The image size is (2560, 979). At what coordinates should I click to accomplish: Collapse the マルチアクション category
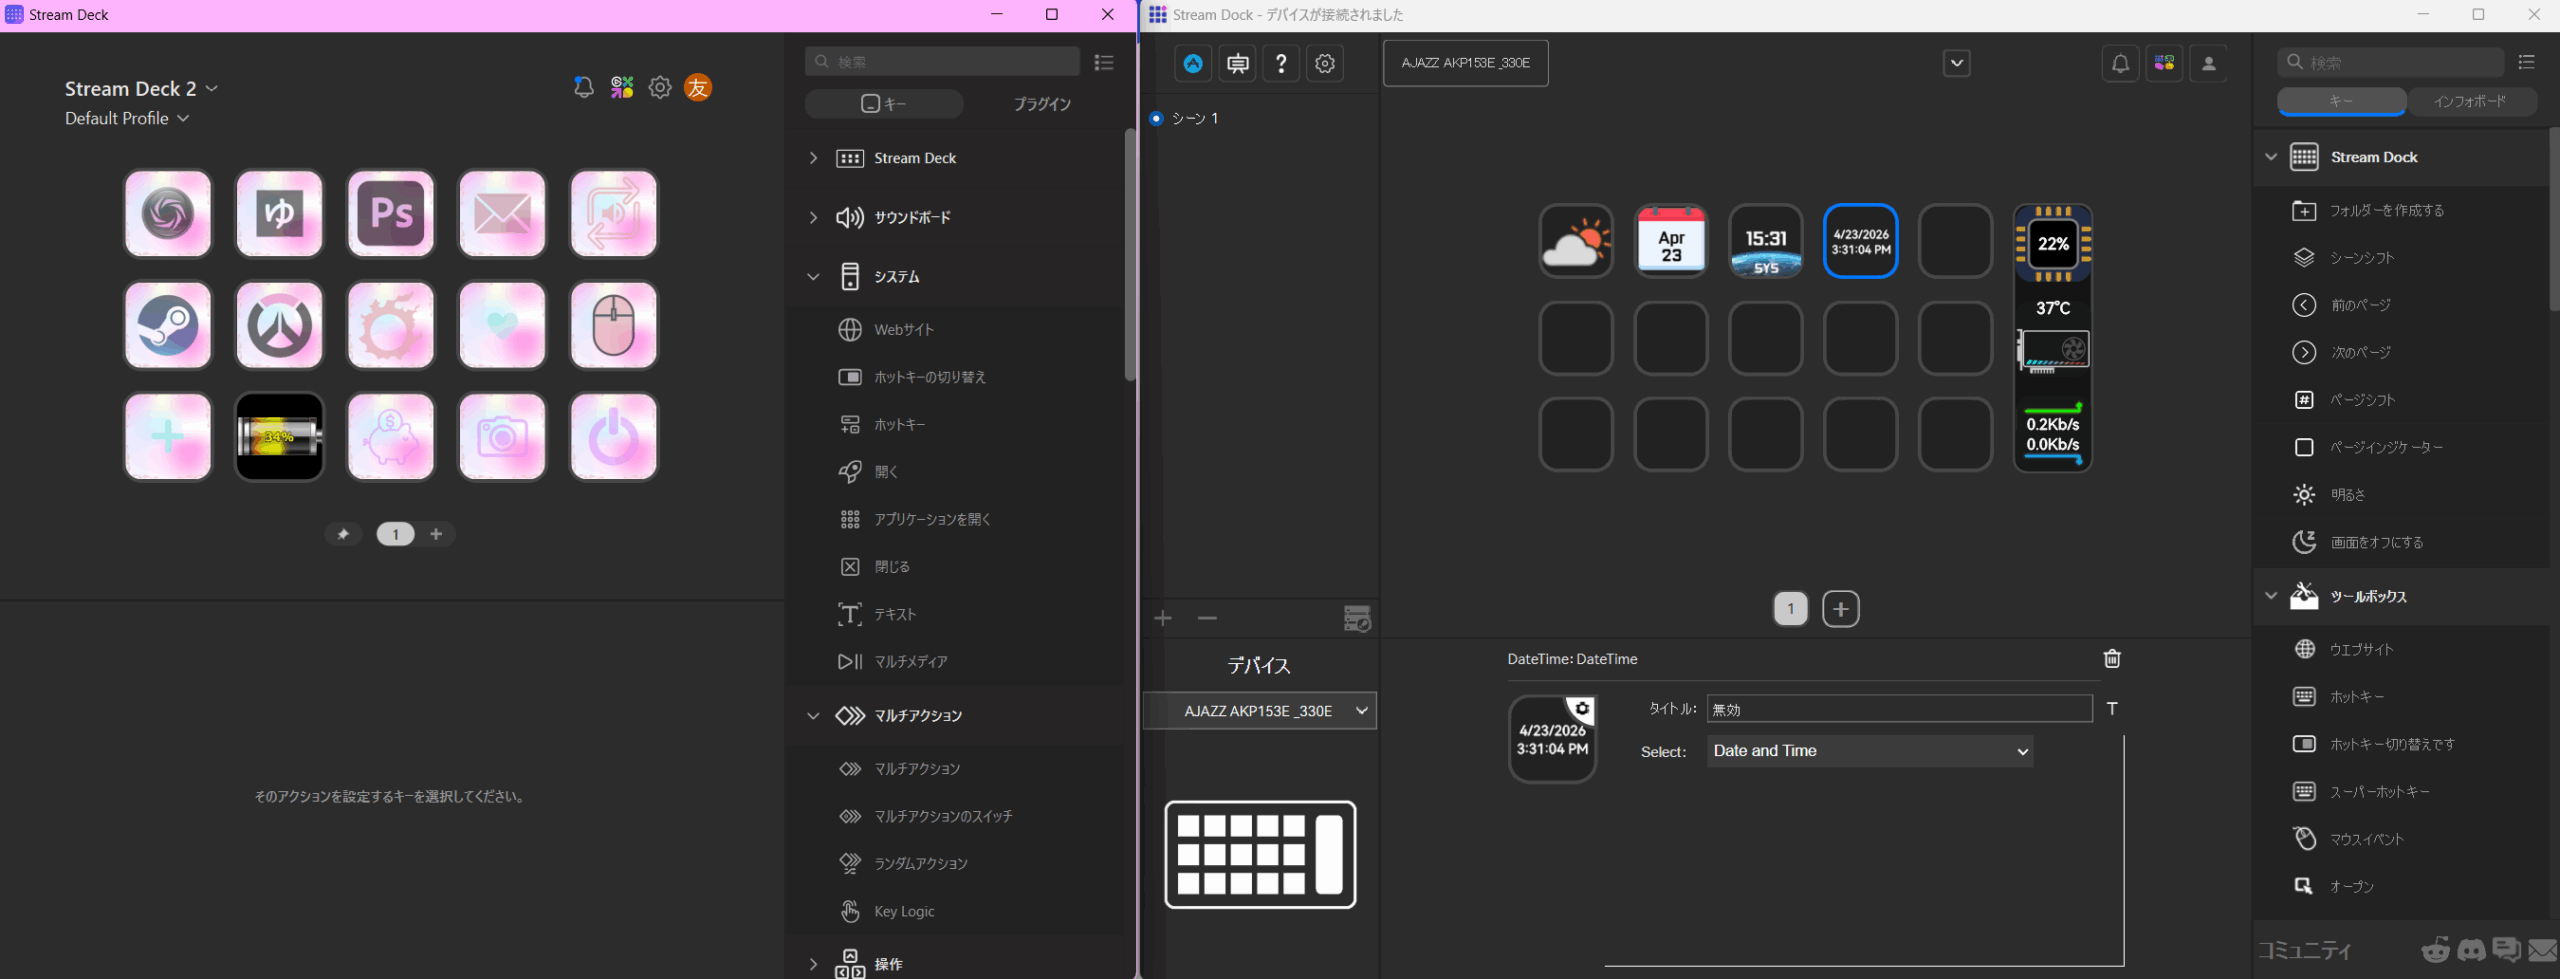(813, 716)
